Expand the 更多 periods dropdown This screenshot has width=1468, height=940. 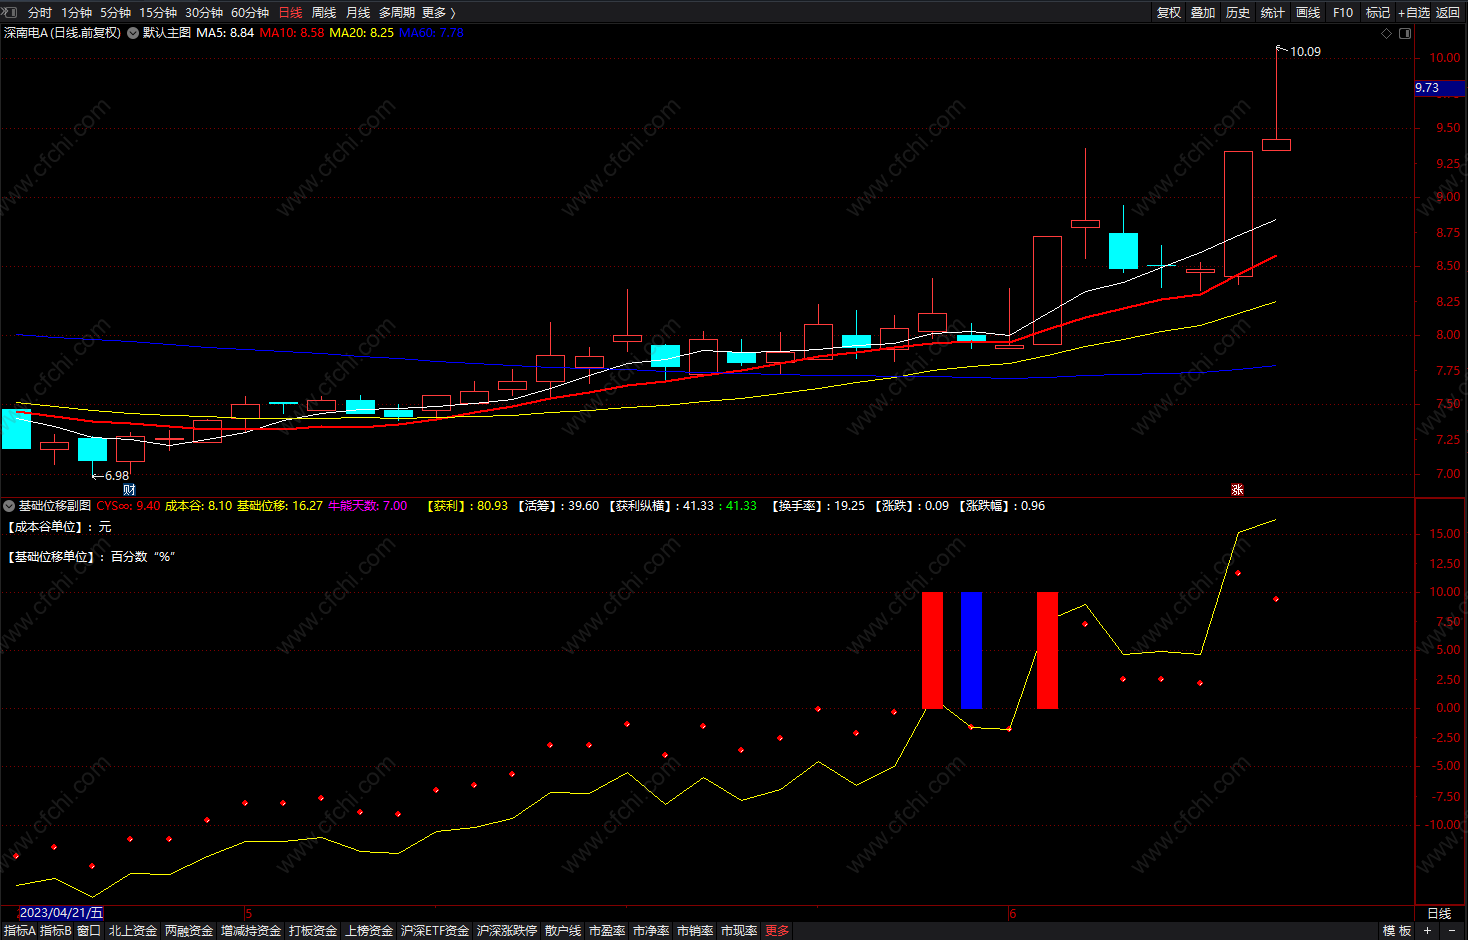tap(439, 13)
